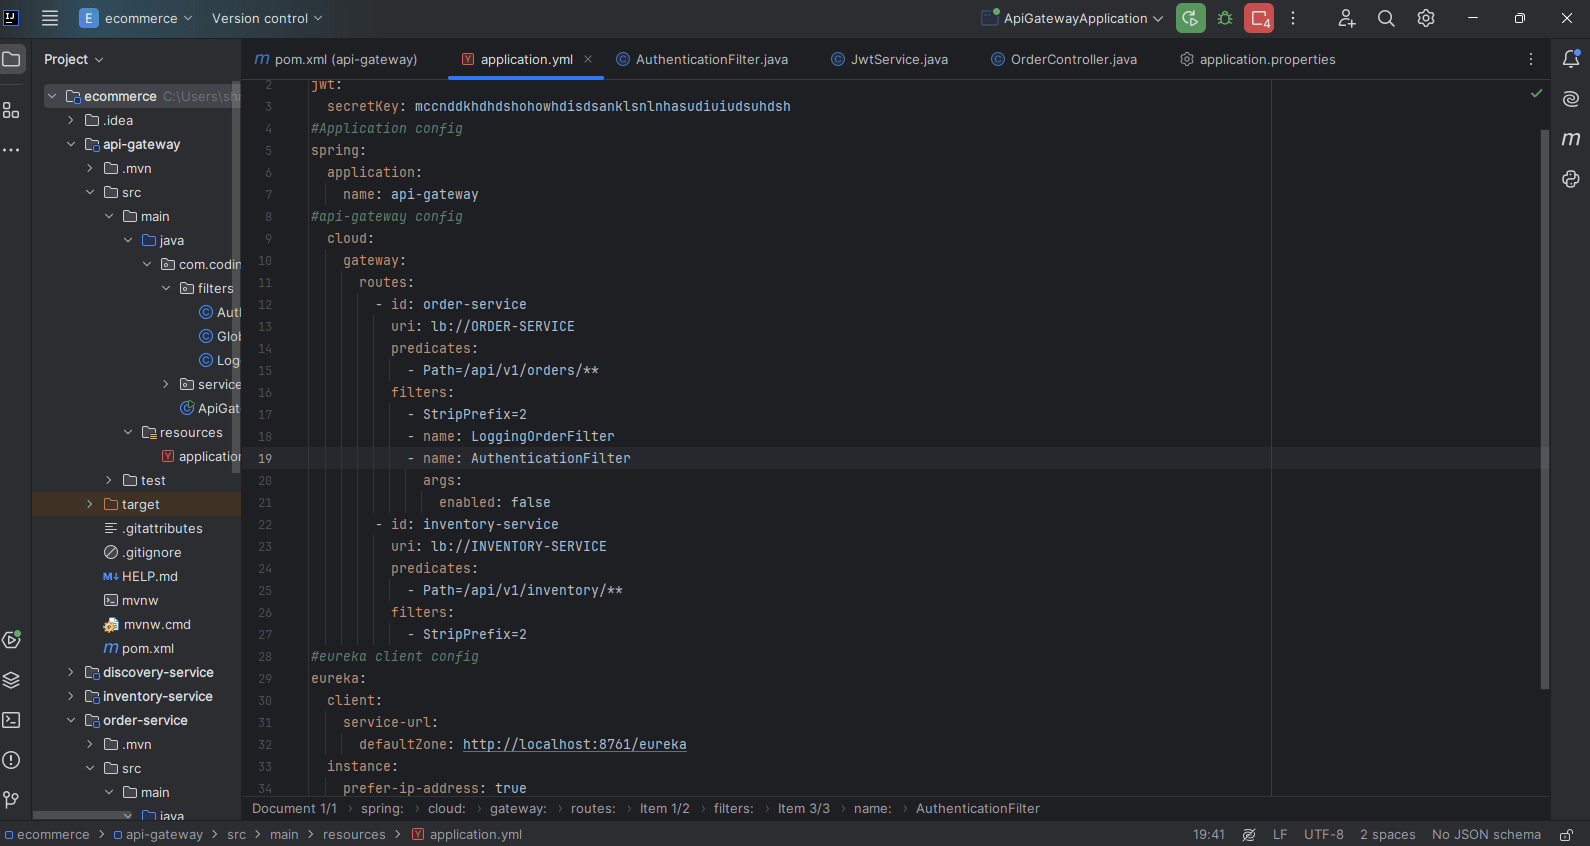
Task: Toggle read-only lock in status bar
Action: (1567, 835)
